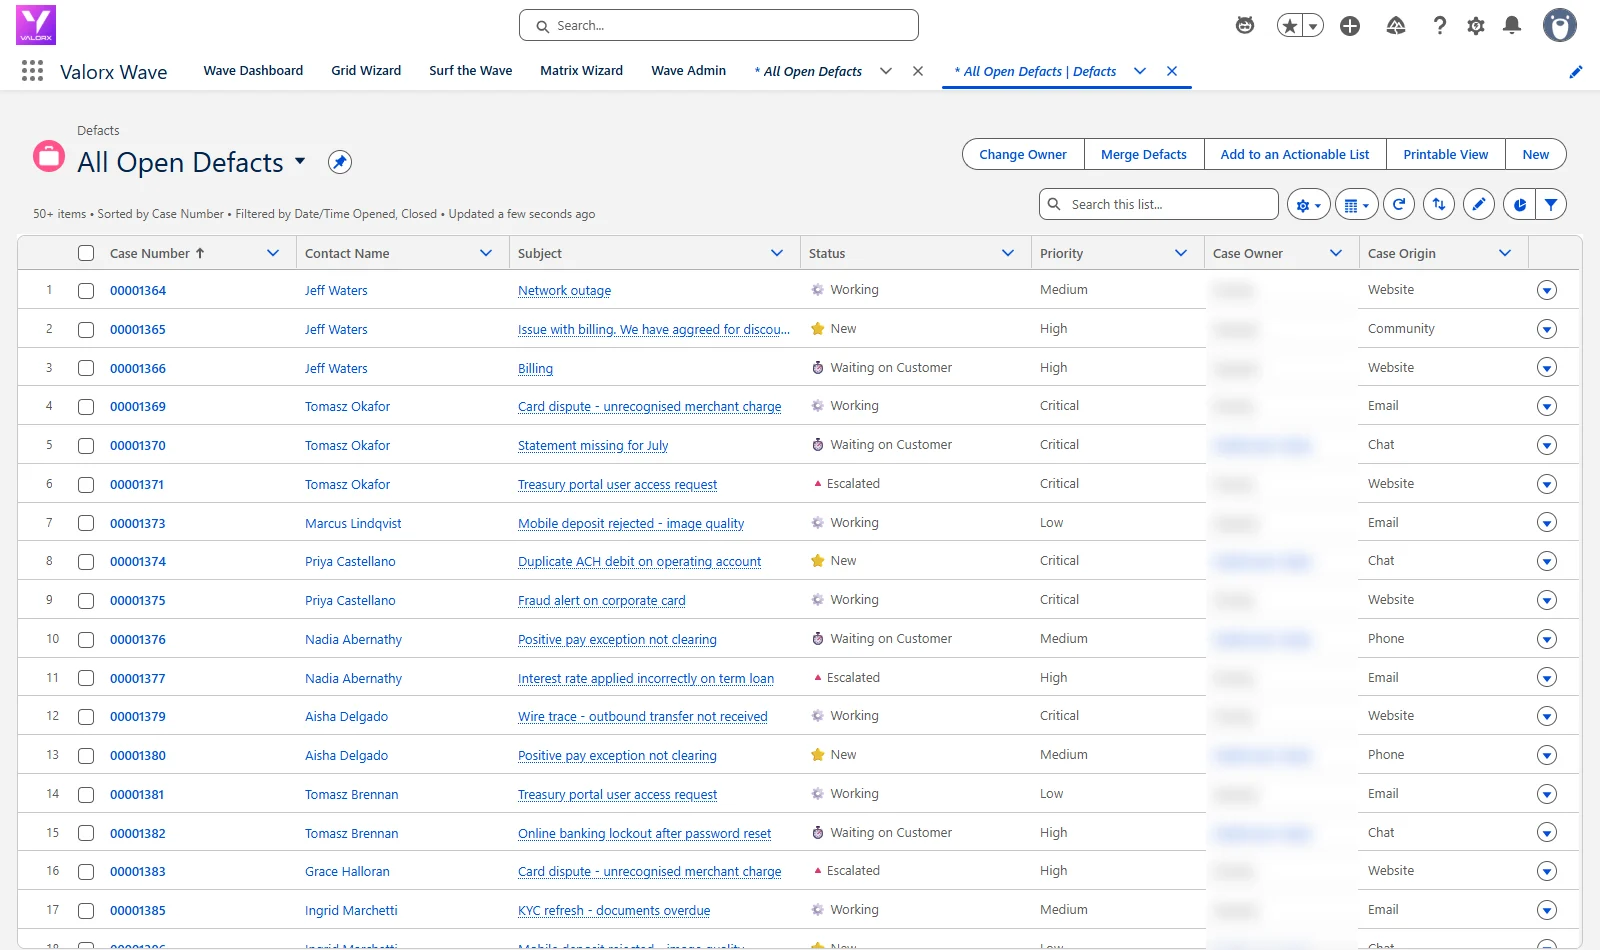This screenshot has width=1600, height=950.
Task: Open Case Origin column menu chevron
Action: [x=1505, y=253]
